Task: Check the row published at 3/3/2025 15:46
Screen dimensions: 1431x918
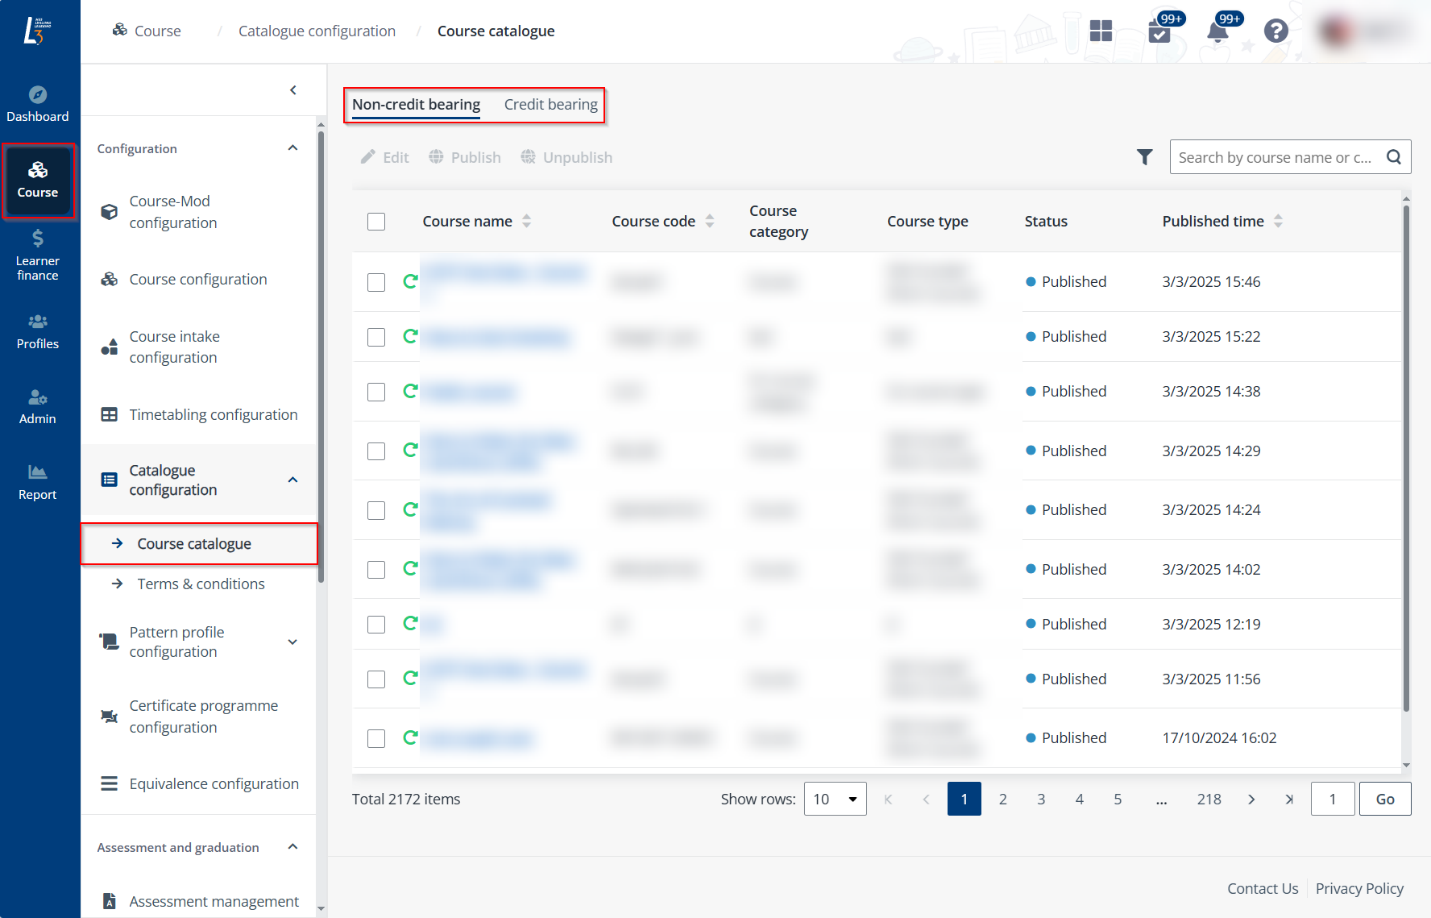Action: (x=376, y=283)
